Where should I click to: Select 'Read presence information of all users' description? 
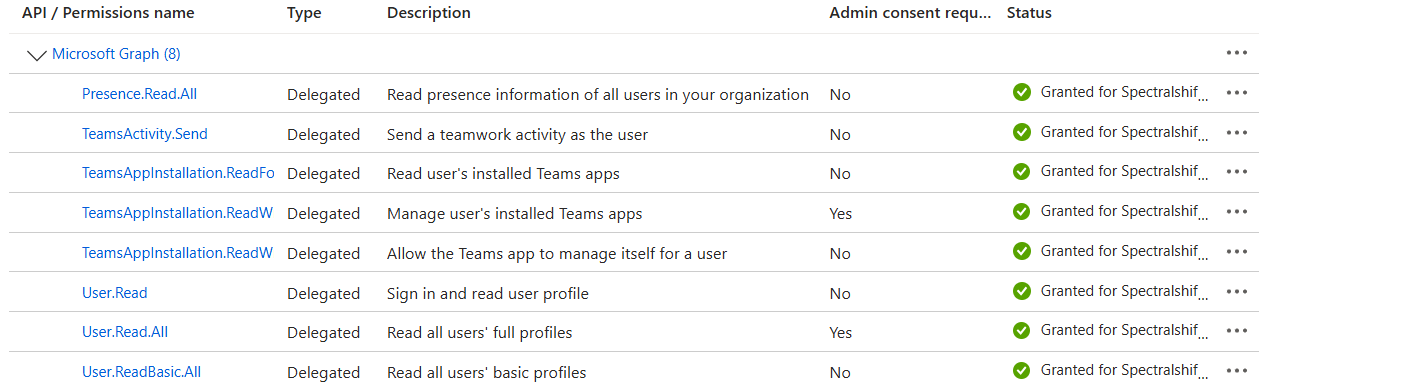(598, 94)
